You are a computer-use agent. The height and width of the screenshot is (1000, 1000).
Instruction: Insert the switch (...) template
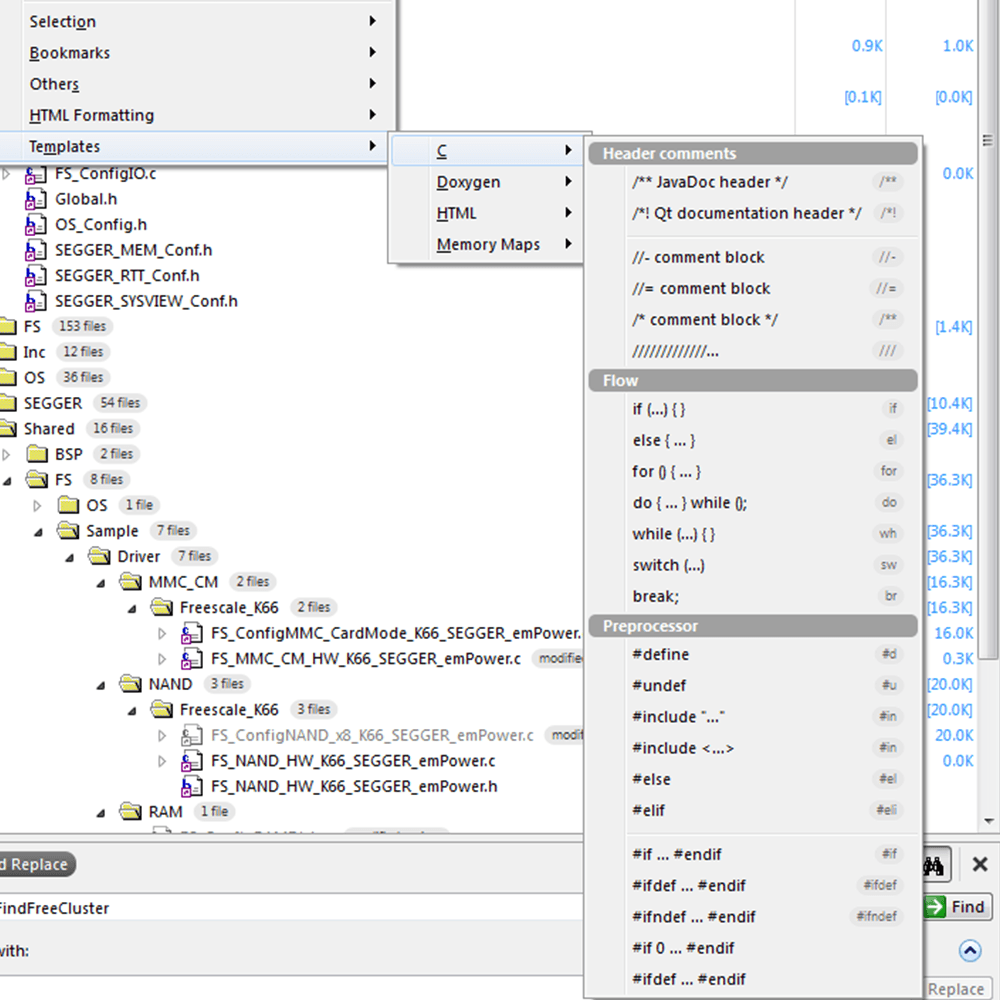[668, 565]
